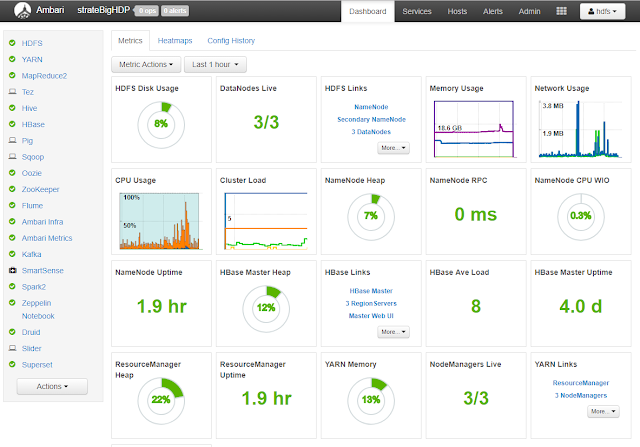640x447 pixels.
Task: Click the HBase Master Uptime 4.0 d value
Action: (580, 306)
